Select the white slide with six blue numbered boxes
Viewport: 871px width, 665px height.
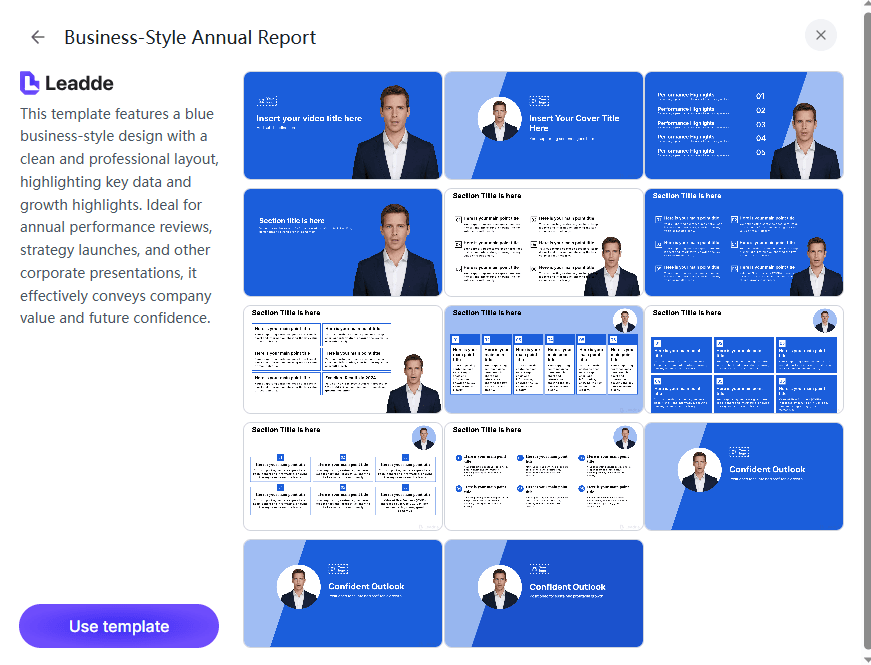(x=342, y=476)
